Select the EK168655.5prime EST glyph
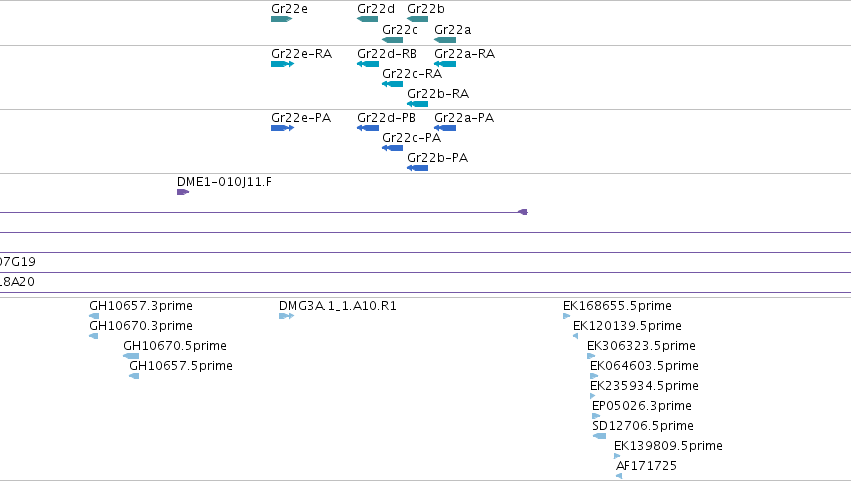851x481 pixels. 567,316
